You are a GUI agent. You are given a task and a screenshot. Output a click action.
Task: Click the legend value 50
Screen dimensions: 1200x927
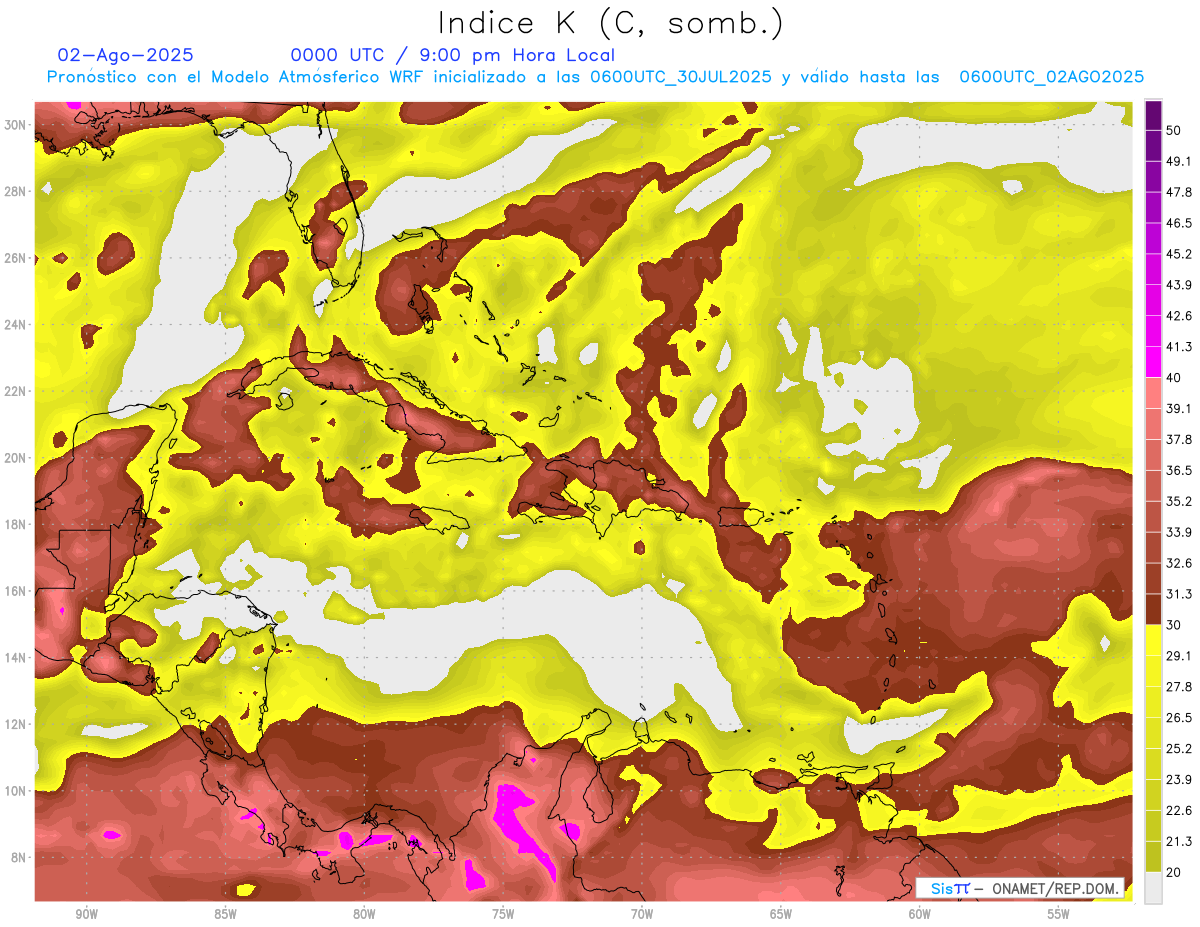[1174, 130]
